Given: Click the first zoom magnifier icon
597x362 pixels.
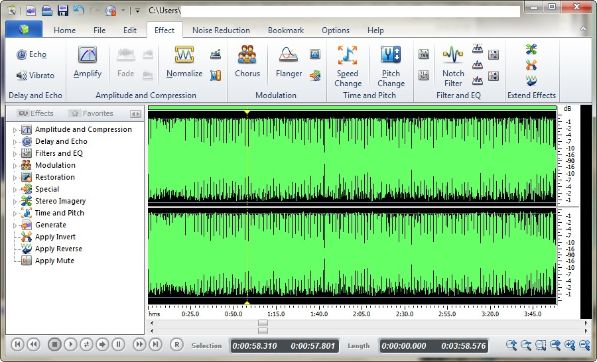Looking at the screenshot, I should 511,345.
